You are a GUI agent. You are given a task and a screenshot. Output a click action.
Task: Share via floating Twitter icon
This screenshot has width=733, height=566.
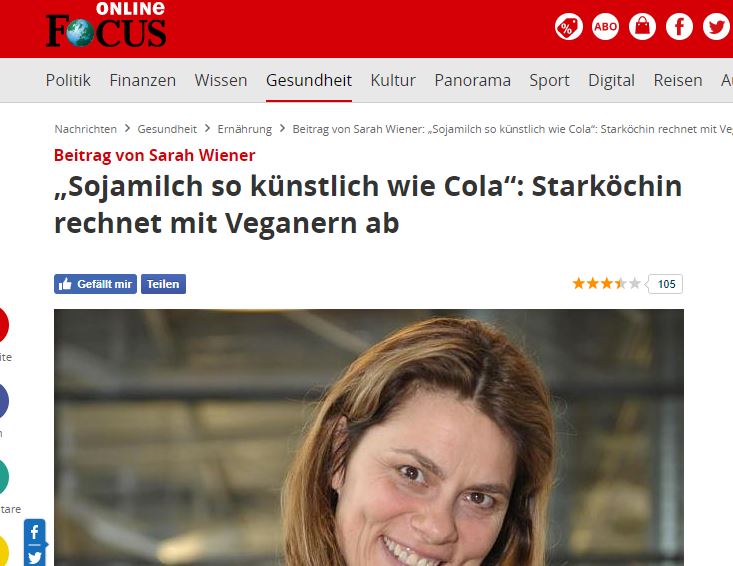(35, 557)
